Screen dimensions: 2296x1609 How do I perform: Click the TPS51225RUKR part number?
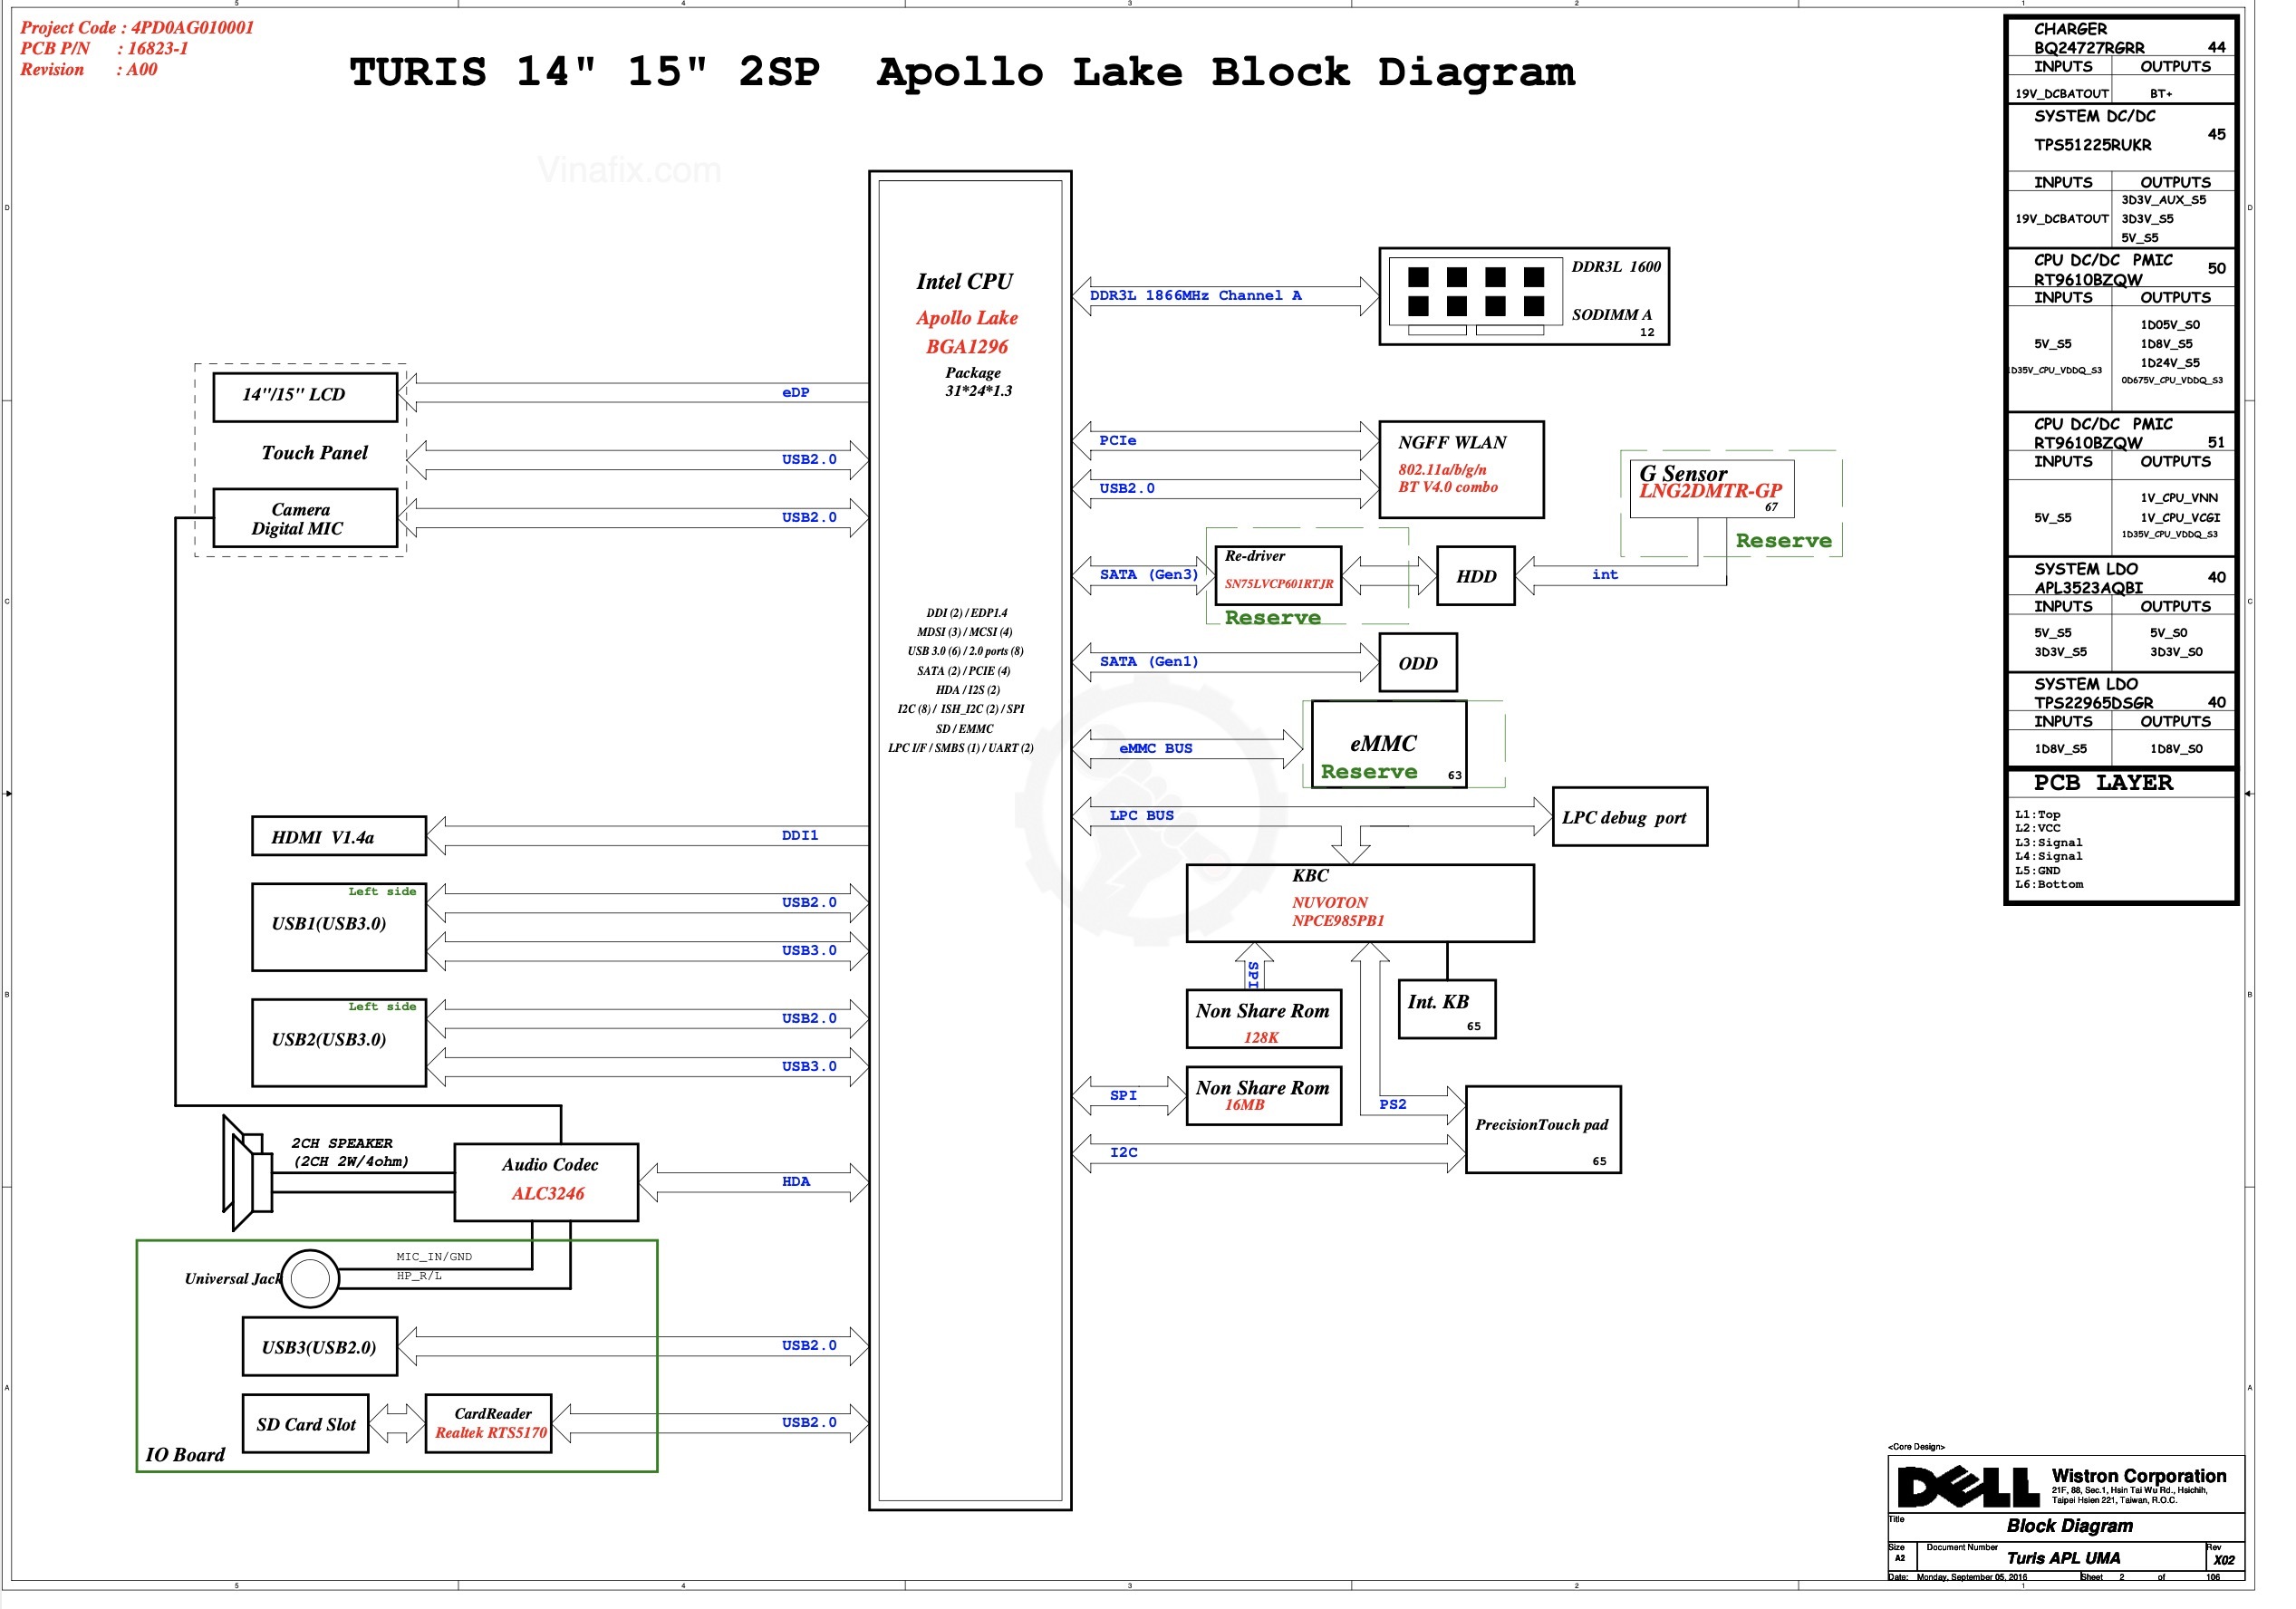coord(2093,145)
